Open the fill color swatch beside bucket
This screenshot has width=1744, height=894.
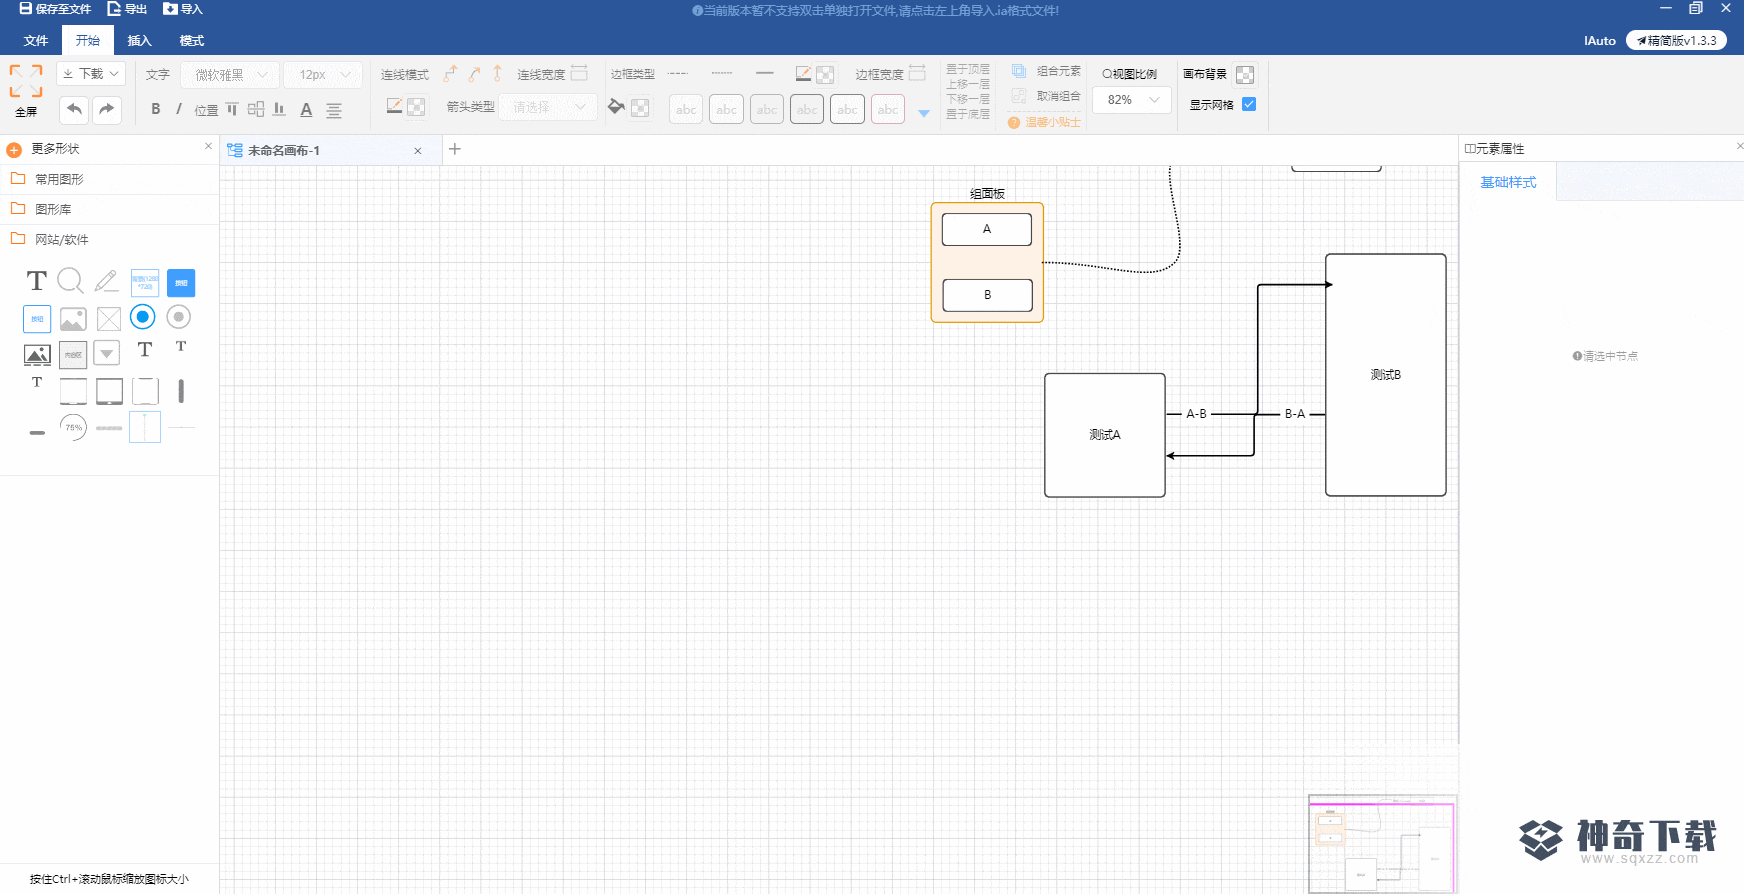(x=640, y=107)
